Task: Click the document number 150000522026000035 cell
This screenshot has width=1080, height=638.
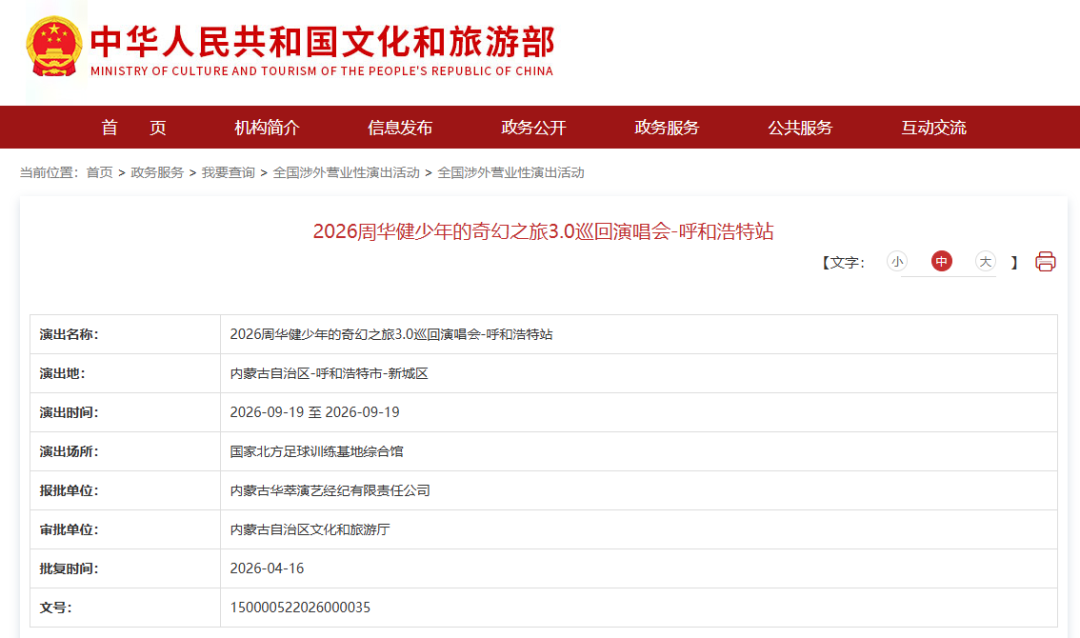Action: tap(300, 607)
